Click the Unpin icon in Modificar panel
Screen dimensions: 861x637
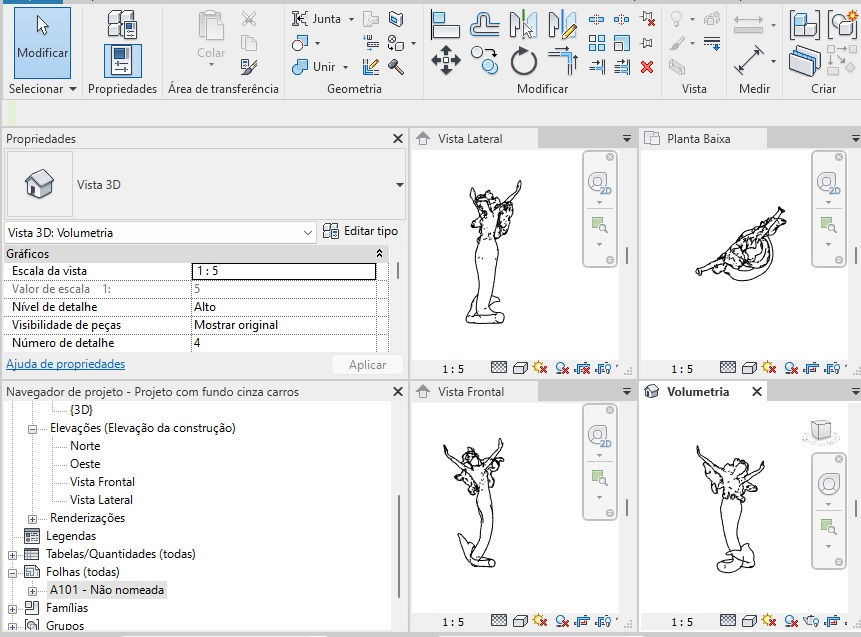[648, 19]
